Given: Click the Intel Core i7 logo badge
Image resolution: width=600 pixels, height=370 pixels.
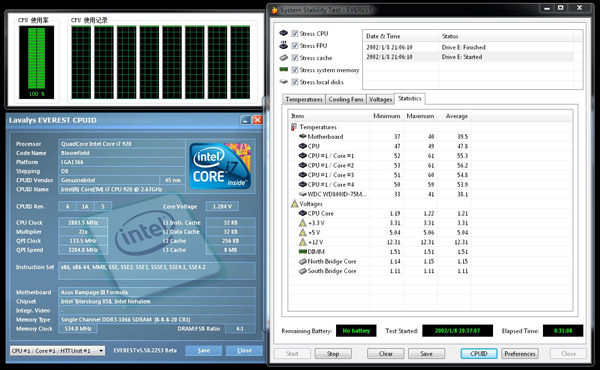Looking at the screenshot, I should (x=220, y=166).
